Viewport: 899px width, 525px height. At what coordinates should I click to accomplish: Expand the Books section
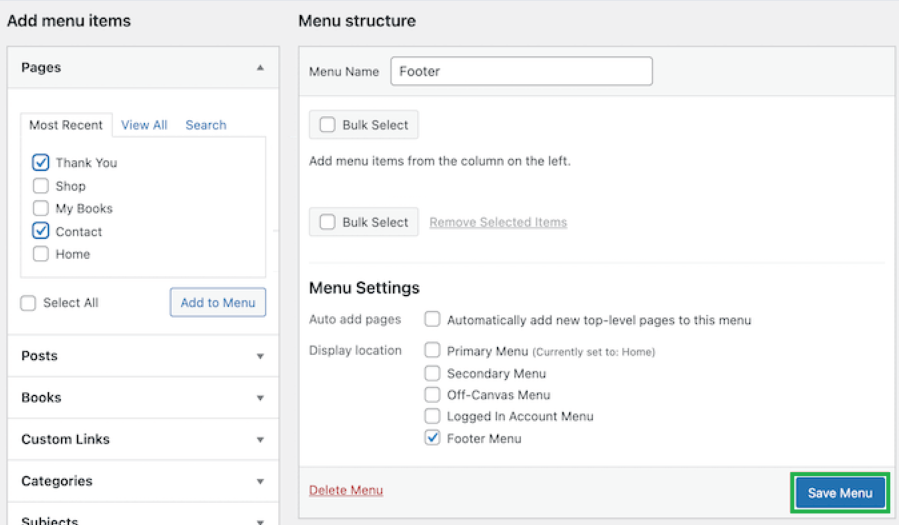pos(260,398)
